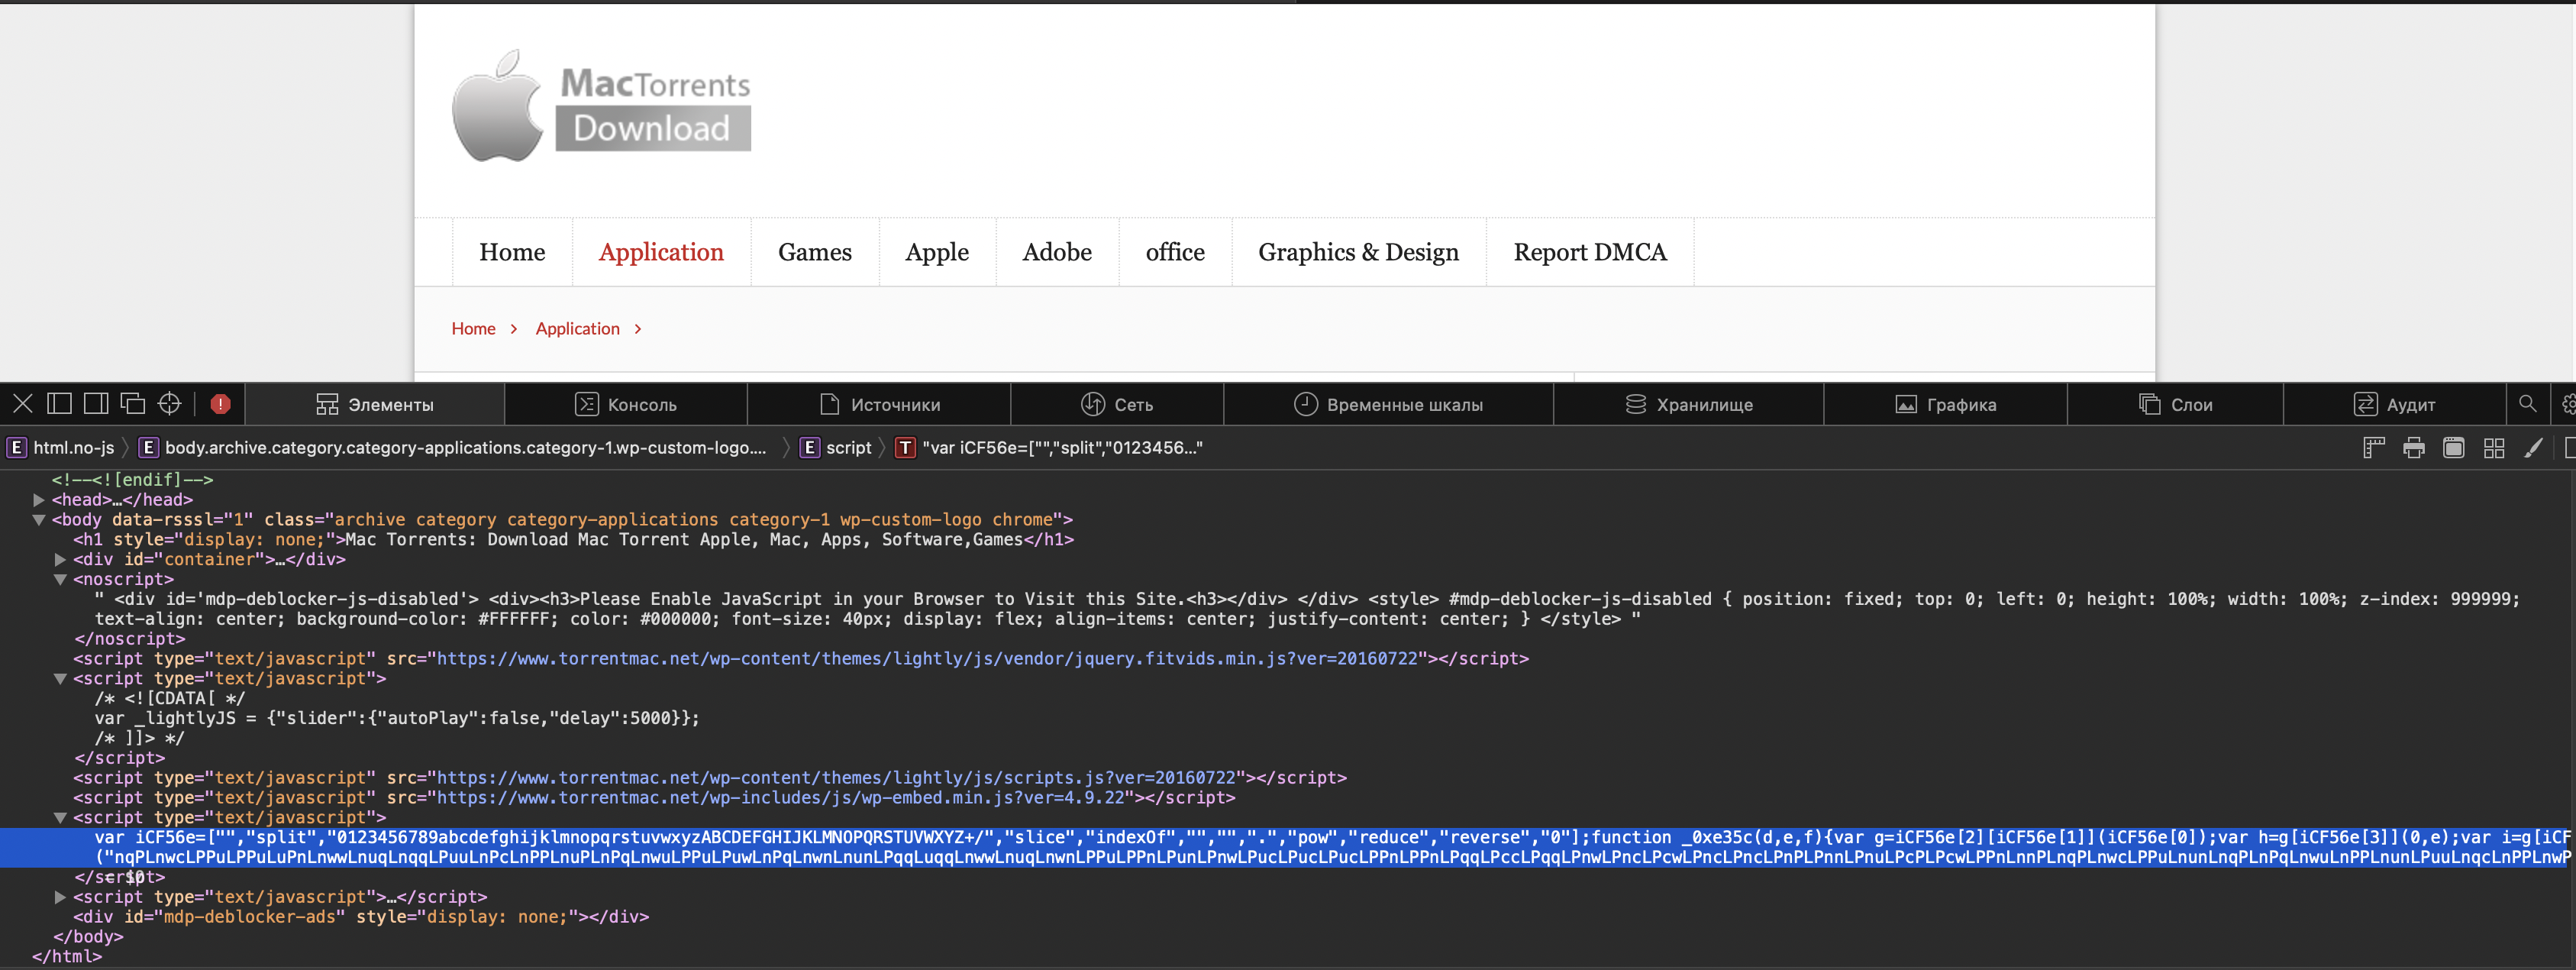Open the inspector search magnifier
Image resolution: width=2576 pixels, height=970 pixels.
point(2528,404)
